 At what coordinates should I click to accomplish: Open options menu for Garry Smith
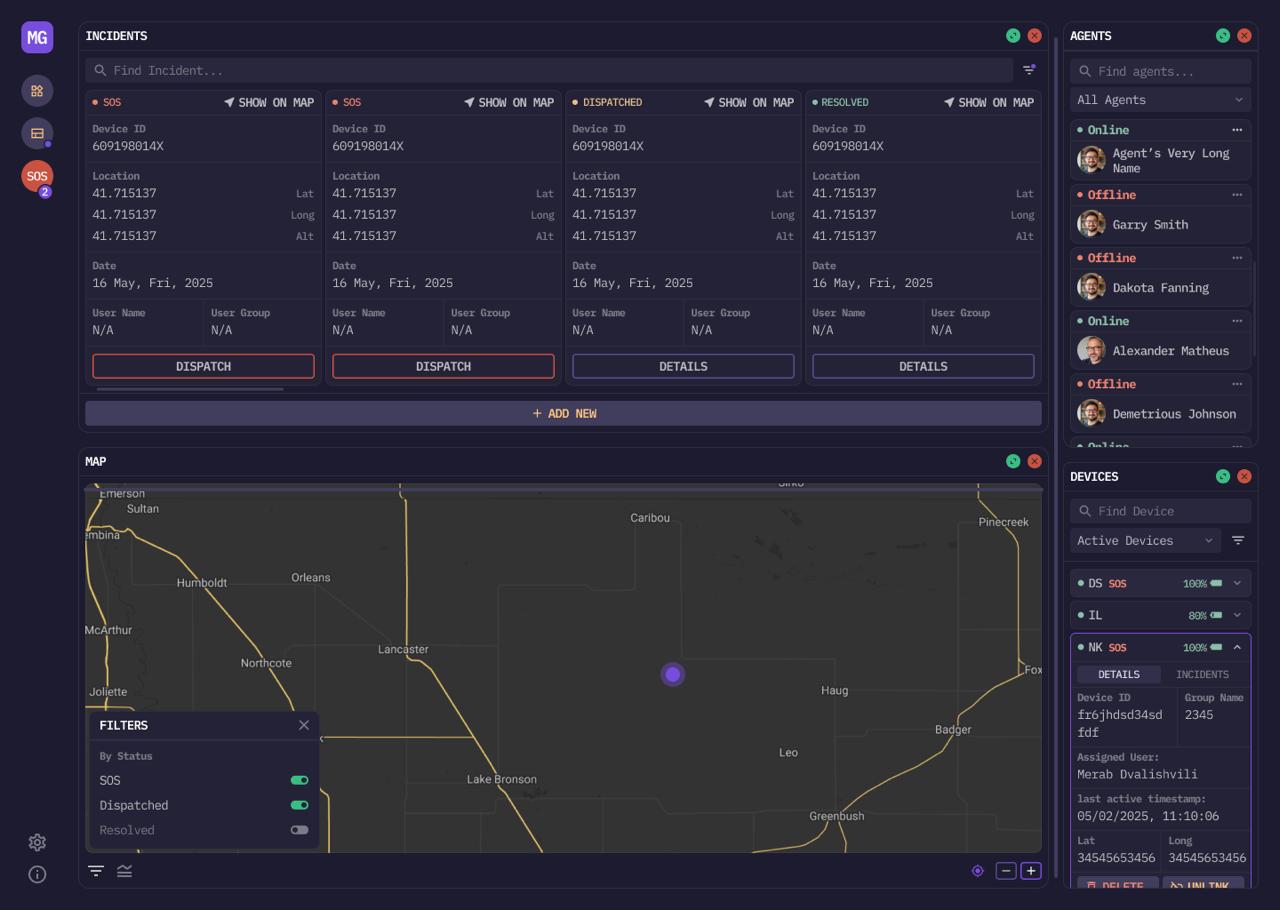click(x=1237, y=195)
